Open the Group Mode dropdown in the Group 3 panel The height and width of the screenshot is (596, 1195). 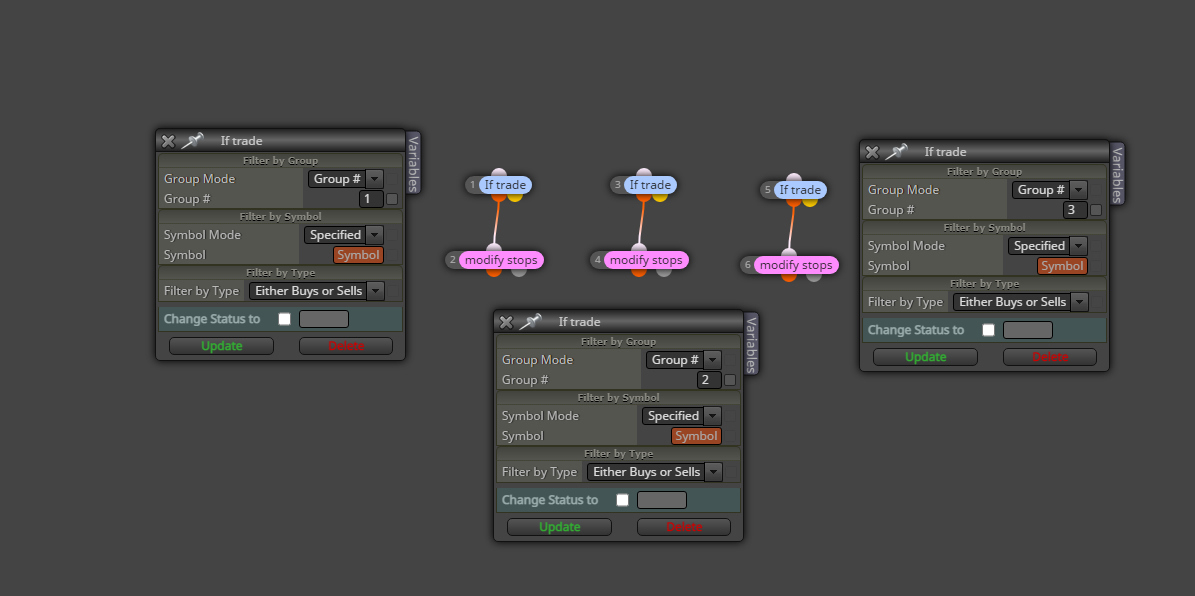pyautogui.click(x=1049, y=190)
